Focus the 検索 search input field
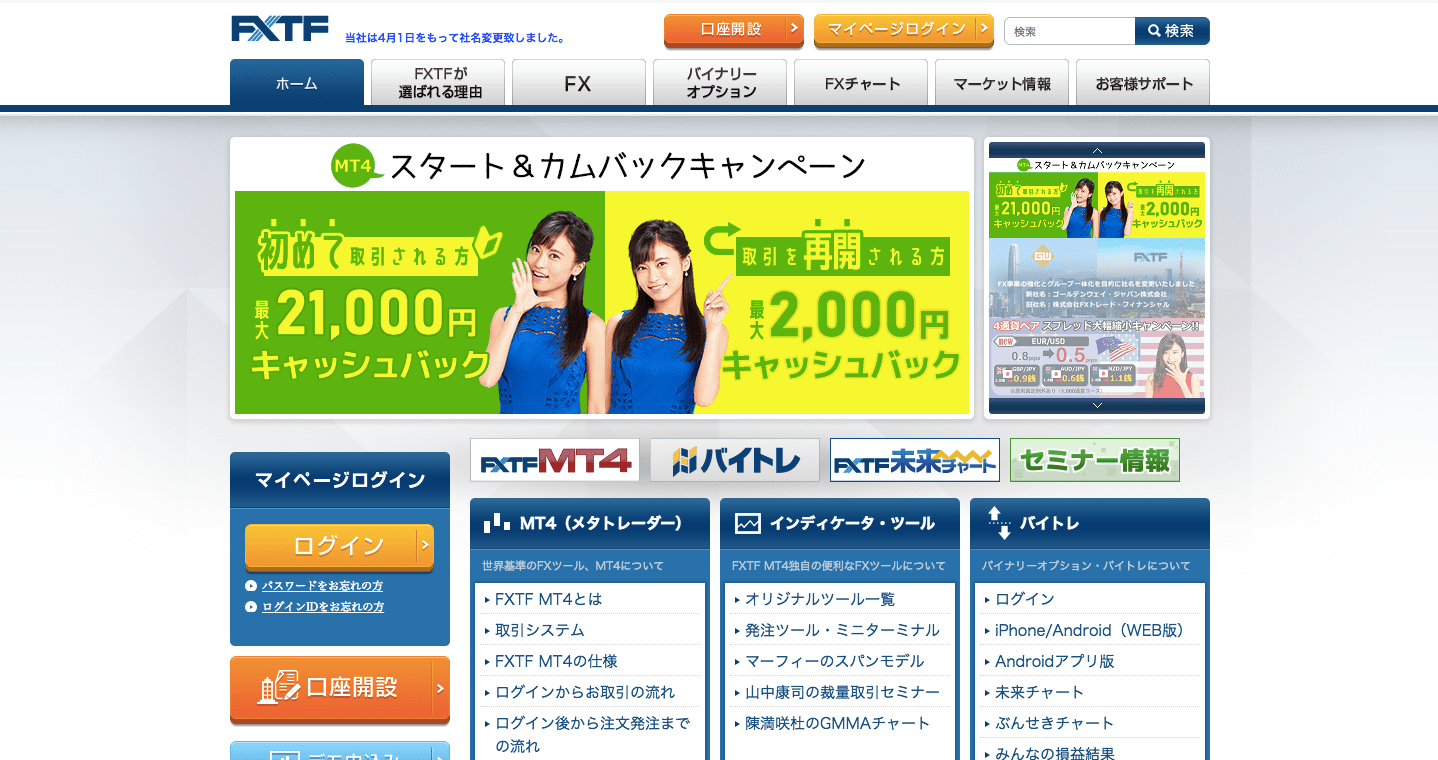The image size is (1438, 760). tap(1069, 31)
